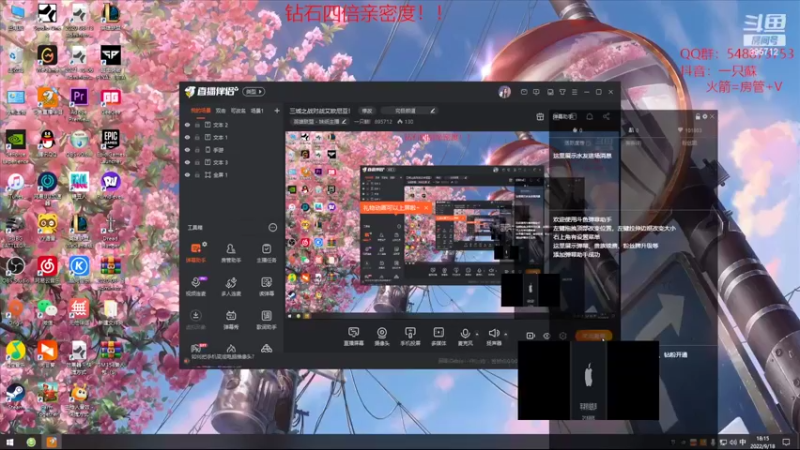This screenshot has height=450, width=800.
Task: Click the download-arrow tool icon in toolbox
Action: coord(195,315)
